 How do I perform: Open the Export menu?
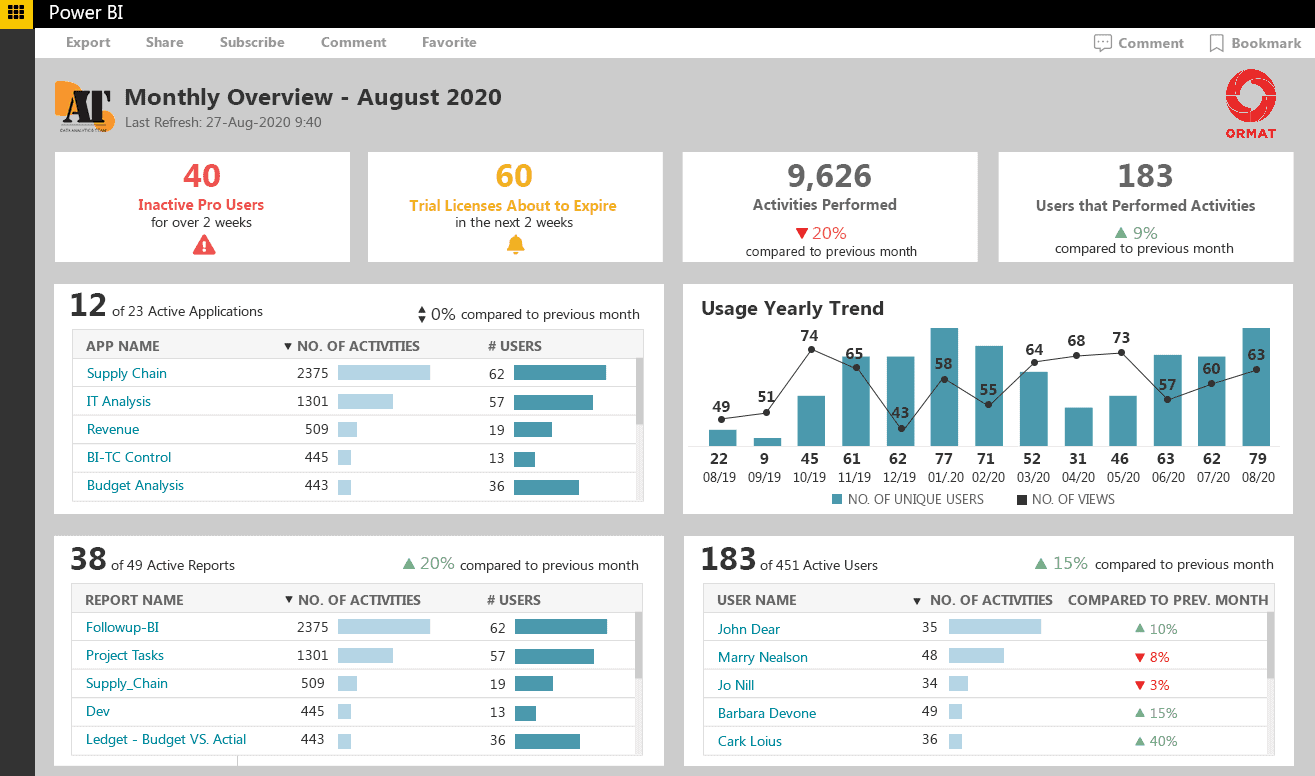[x=88, y=43]
